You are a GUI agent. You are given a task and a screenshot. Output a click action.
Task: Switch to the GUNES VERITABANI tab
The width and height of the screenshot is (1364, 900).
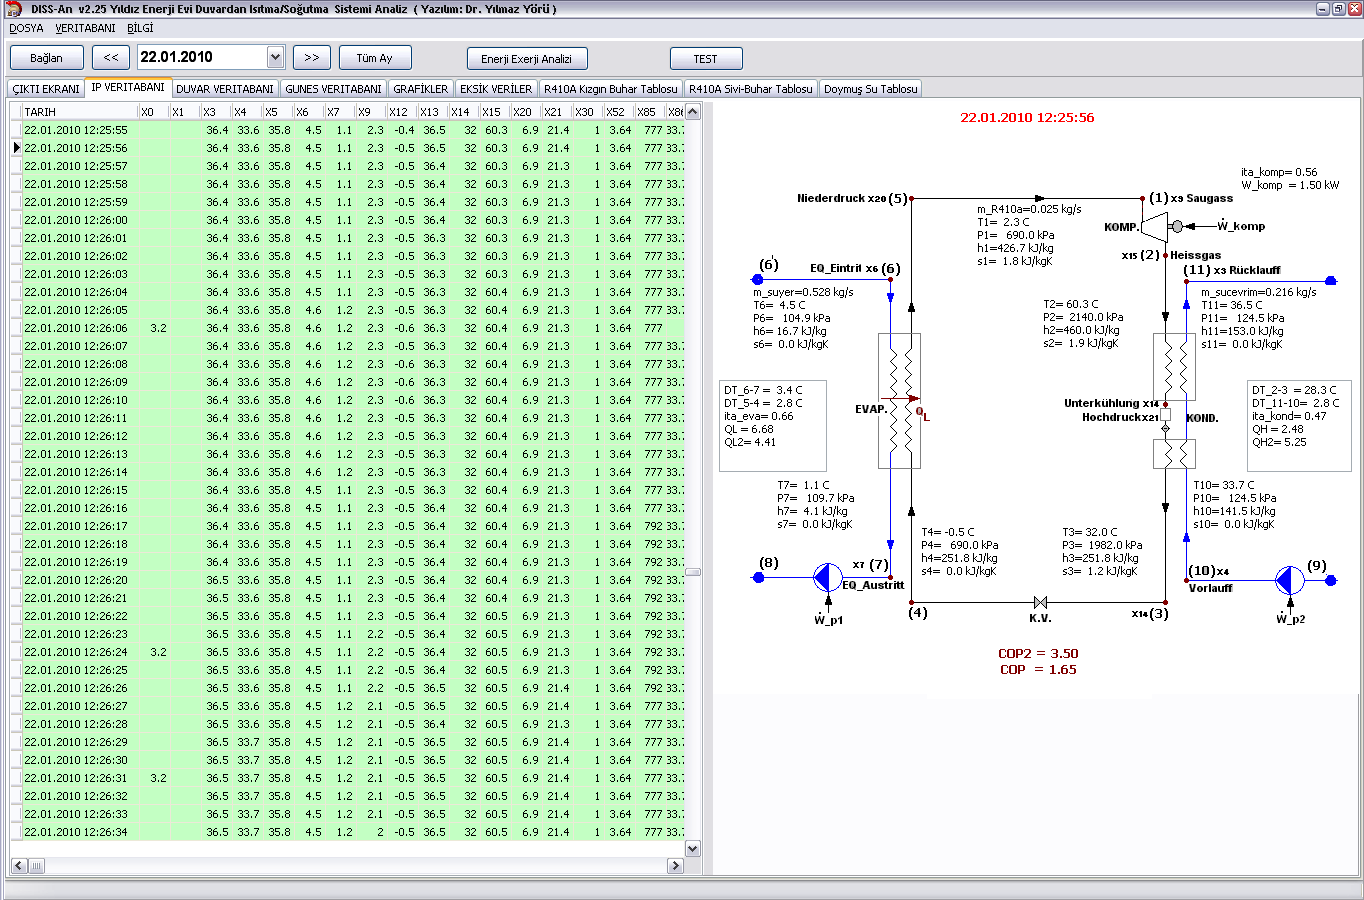(333, 89)
